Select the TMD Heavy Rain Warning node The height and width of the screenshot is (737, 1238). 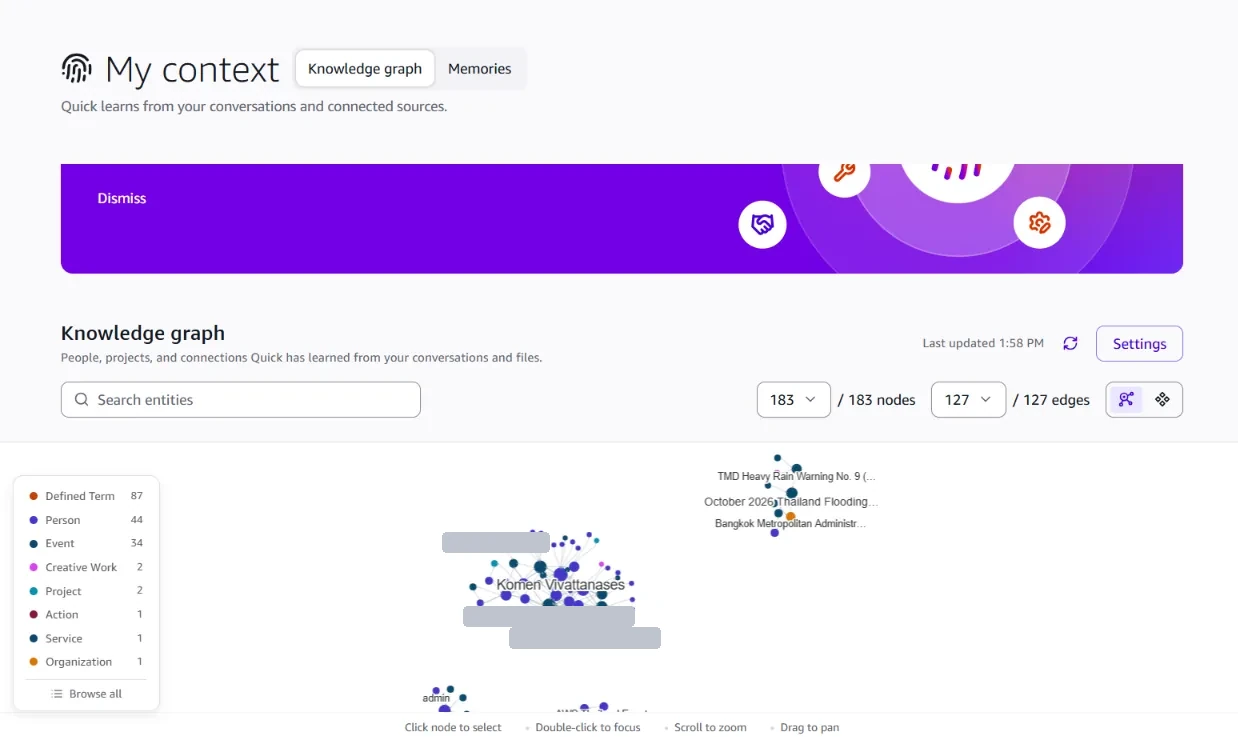[796, 476]
